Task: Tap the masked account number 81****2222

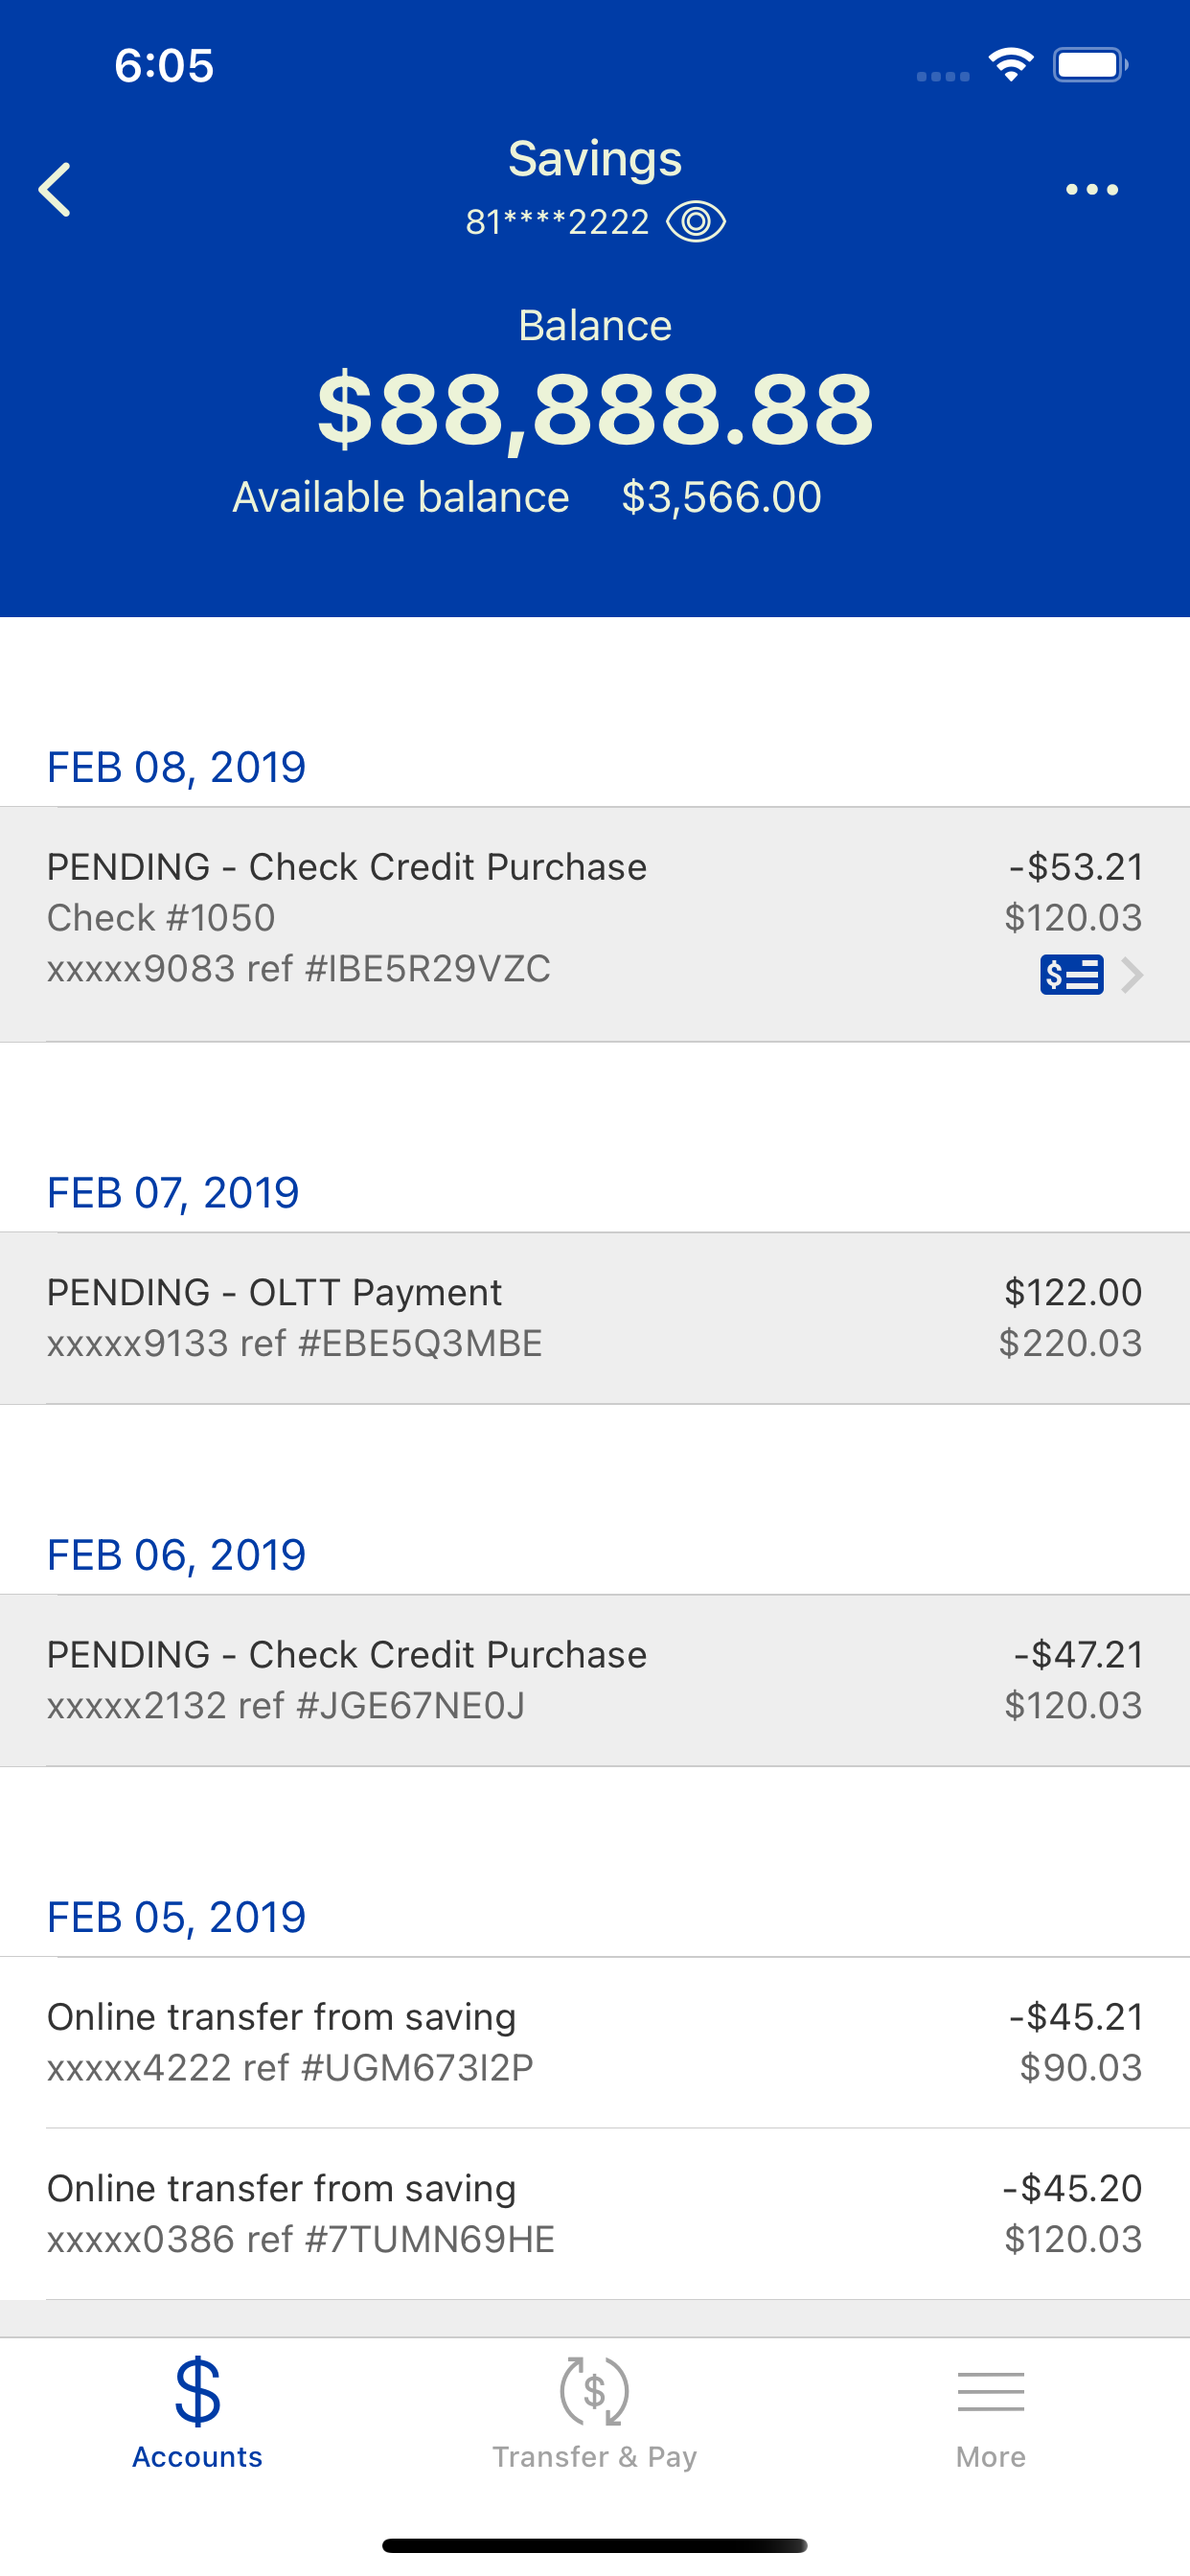Action: point(557,222)
